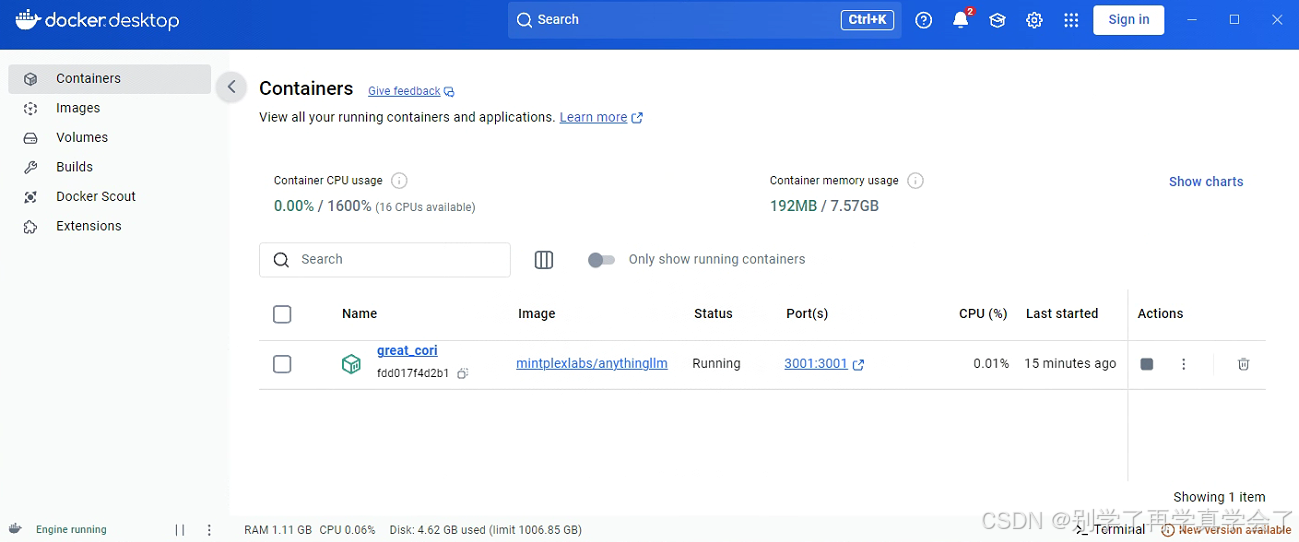The width and height of the screenshot is (1299, 542).
Task: Click the Disk 4.62 GB used entry
Action: point(484,530)
